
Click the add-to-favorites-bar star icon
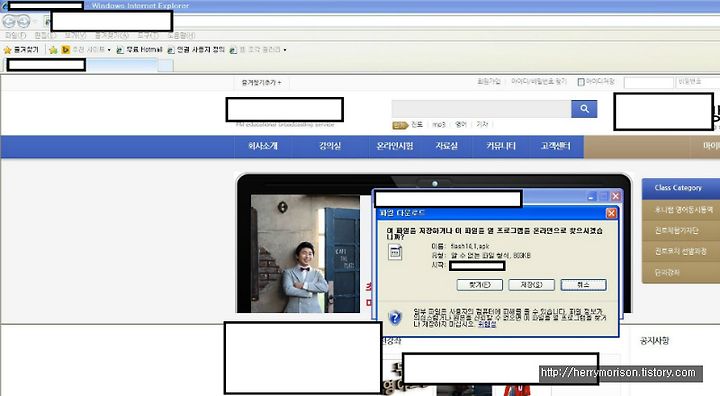(x=53, y=50)
